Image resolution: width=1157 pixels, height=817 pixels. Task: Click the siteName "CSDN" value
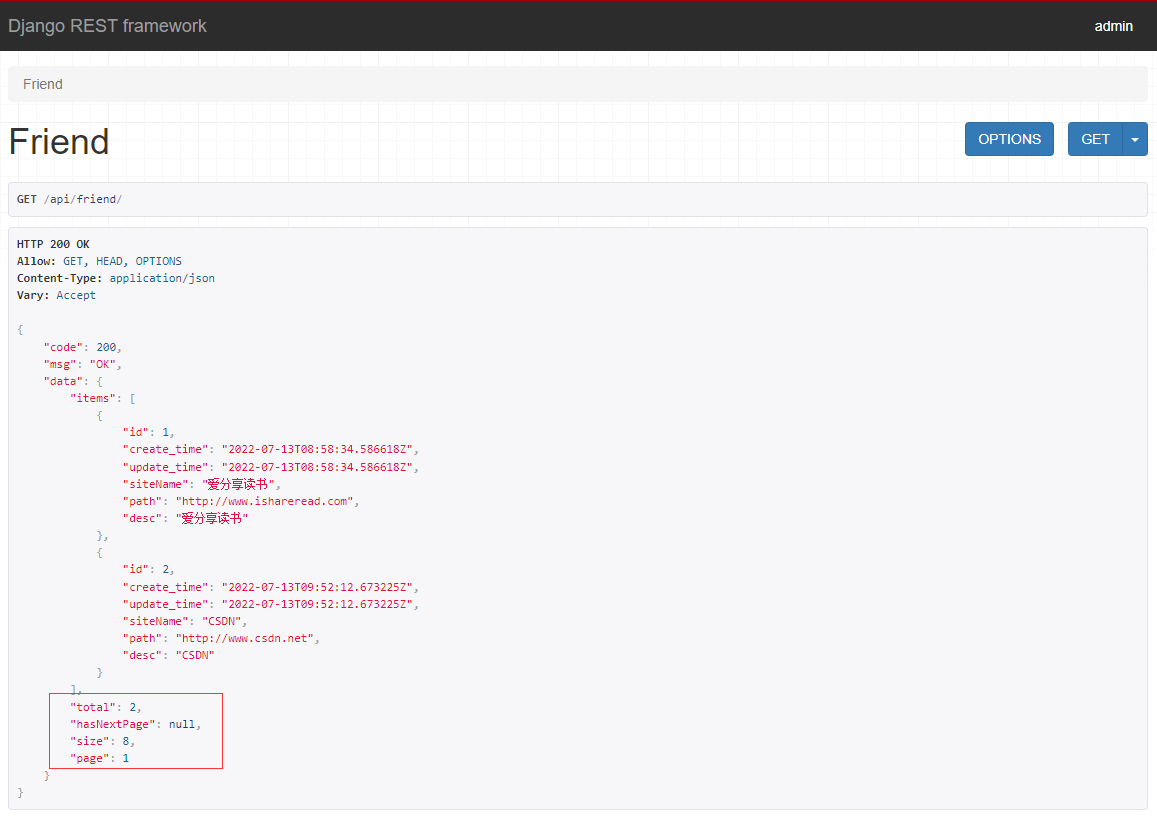pyautogui.click(x=224, y=621)
